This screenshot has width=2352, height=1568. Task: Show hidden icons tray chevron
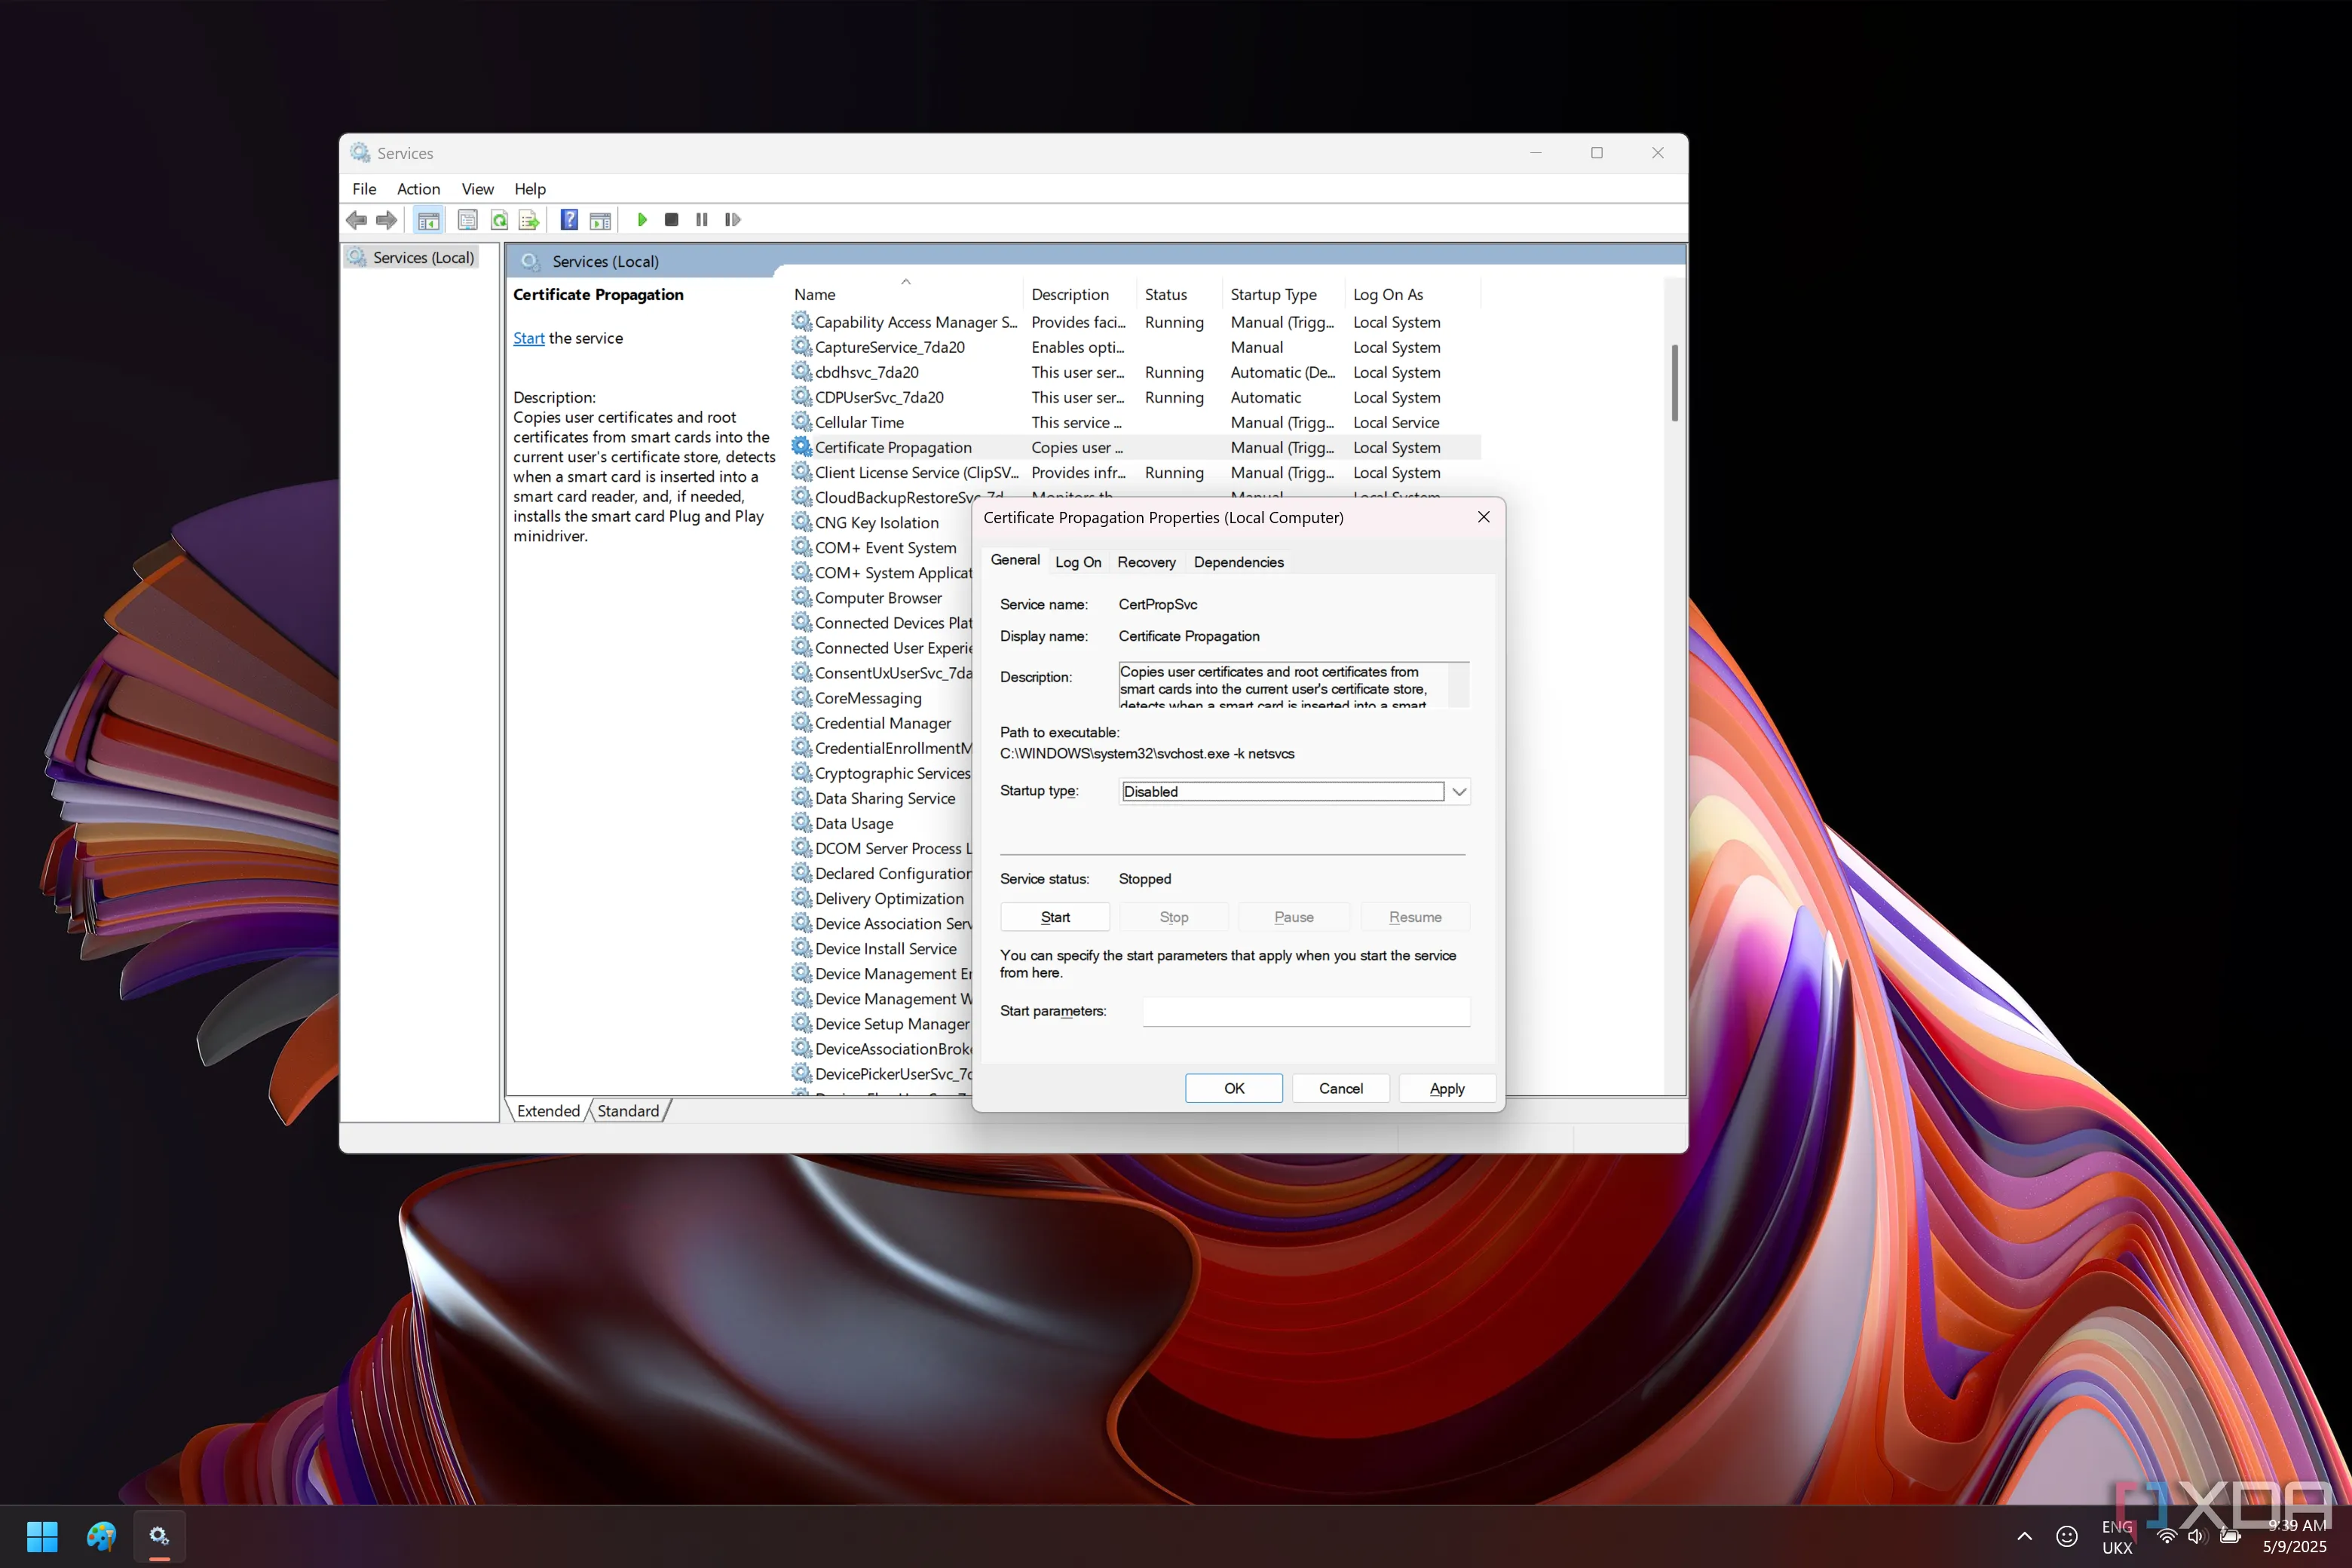click(x=2024, y=1536)
